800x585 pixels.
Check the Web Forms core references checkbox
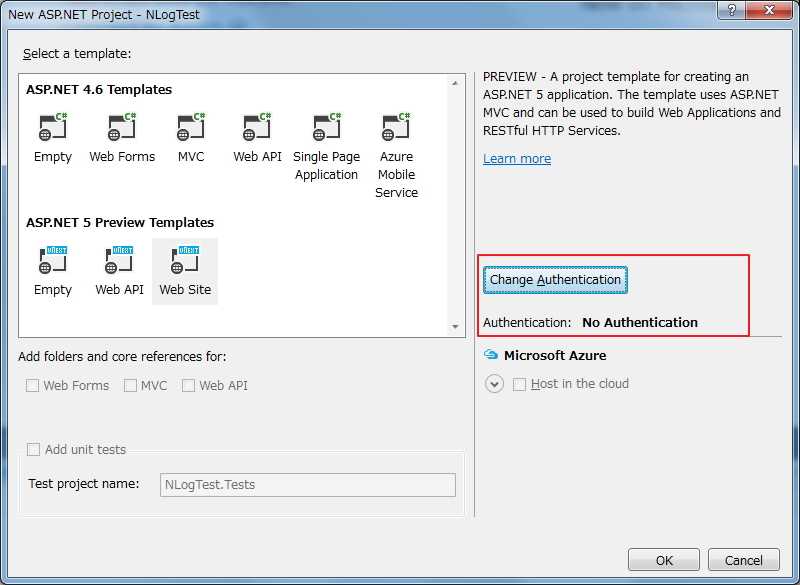pyautogui.click(x=33, y=386)
